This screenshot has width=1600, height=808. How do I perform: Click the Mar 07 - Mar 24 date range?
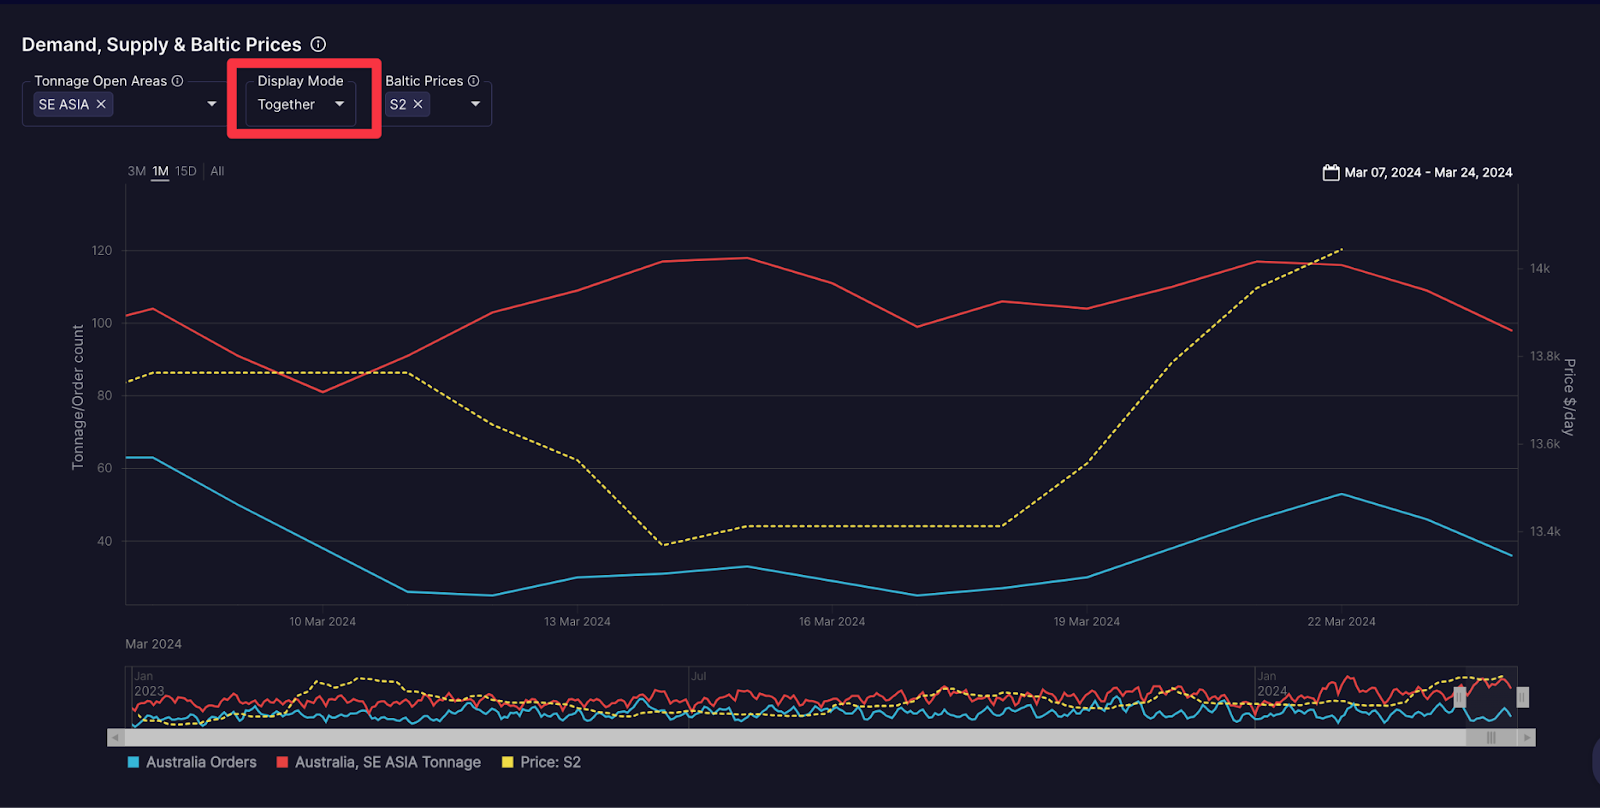tap(1428, 173)
